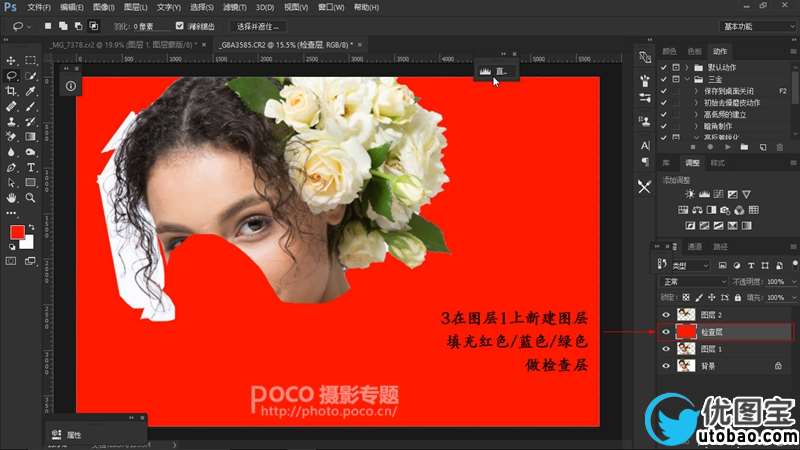This screenshot has width=800, height=450.
Task: Hide the 图层 2 layer
Action: click(666, 314)
